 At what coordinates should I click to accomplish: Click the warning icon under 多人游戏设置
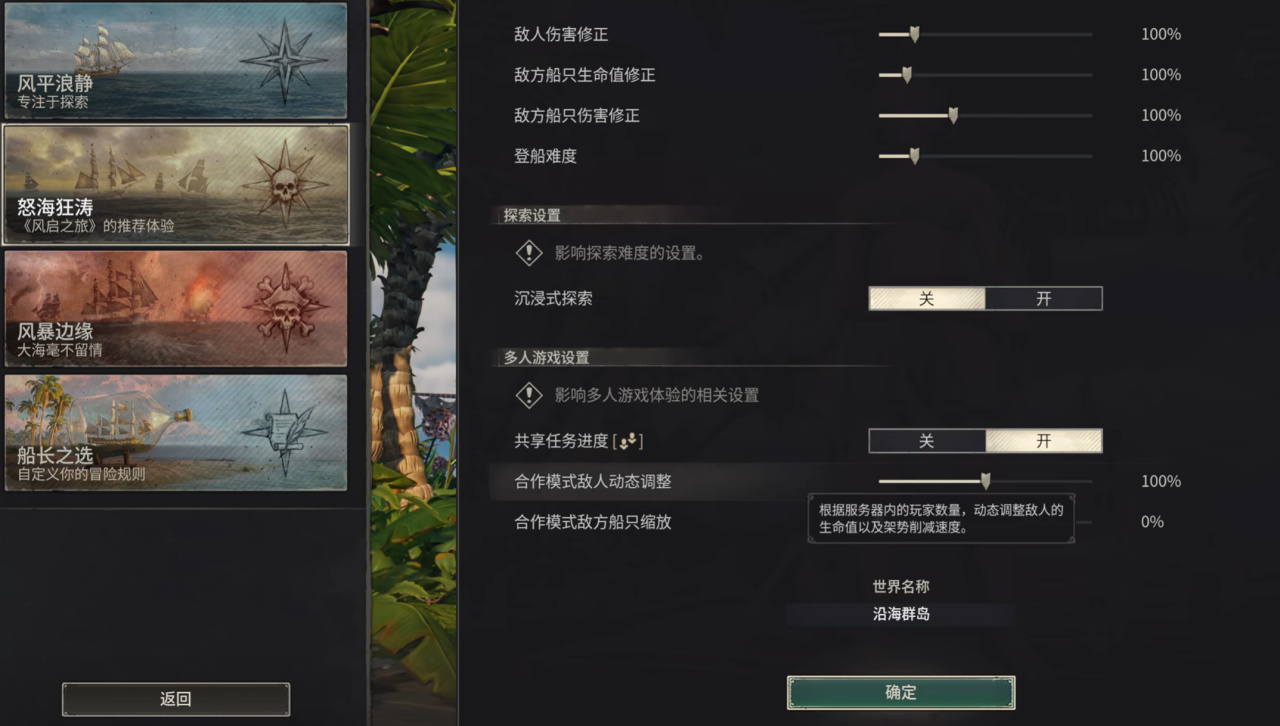(529, 395)
